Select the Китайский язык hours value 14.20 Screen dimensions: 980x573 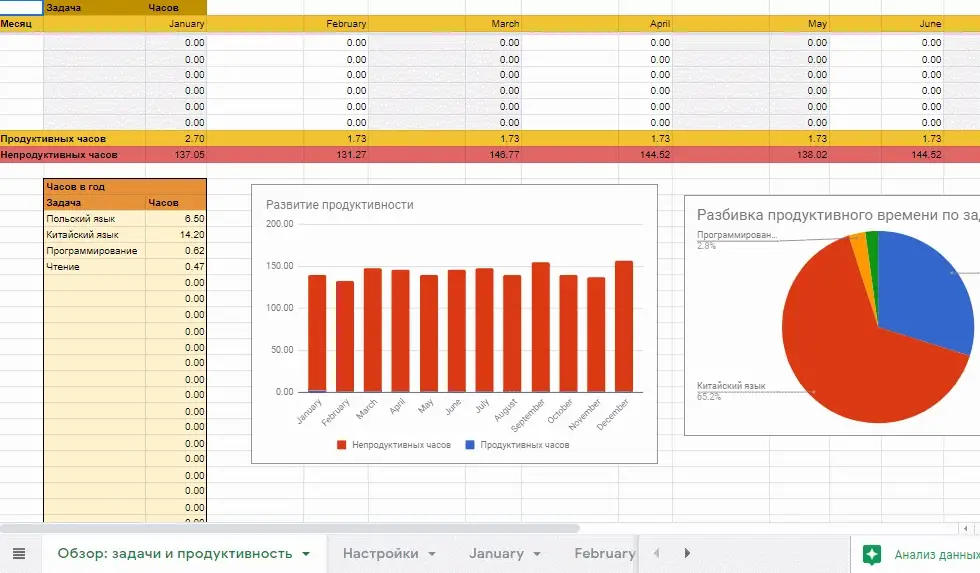(176, 235)
